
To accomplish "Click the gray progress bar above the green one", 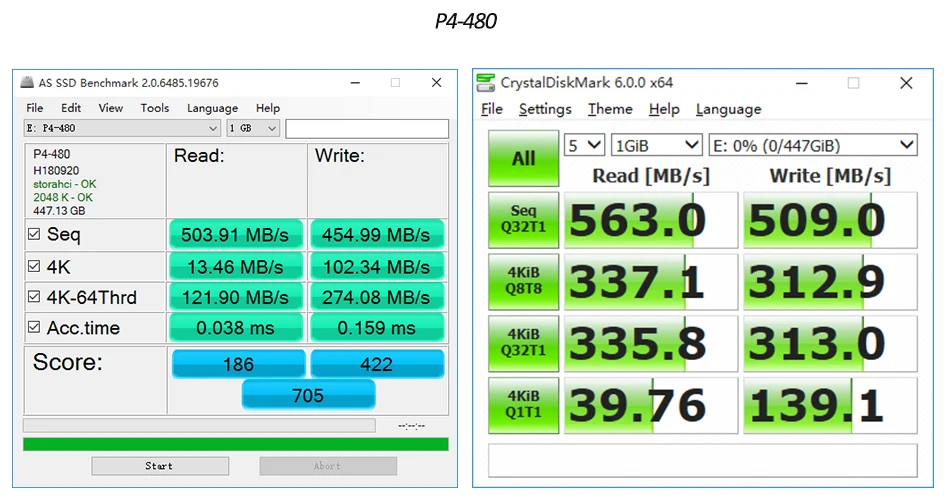I will pyautogui.click(x=199, y=425).
